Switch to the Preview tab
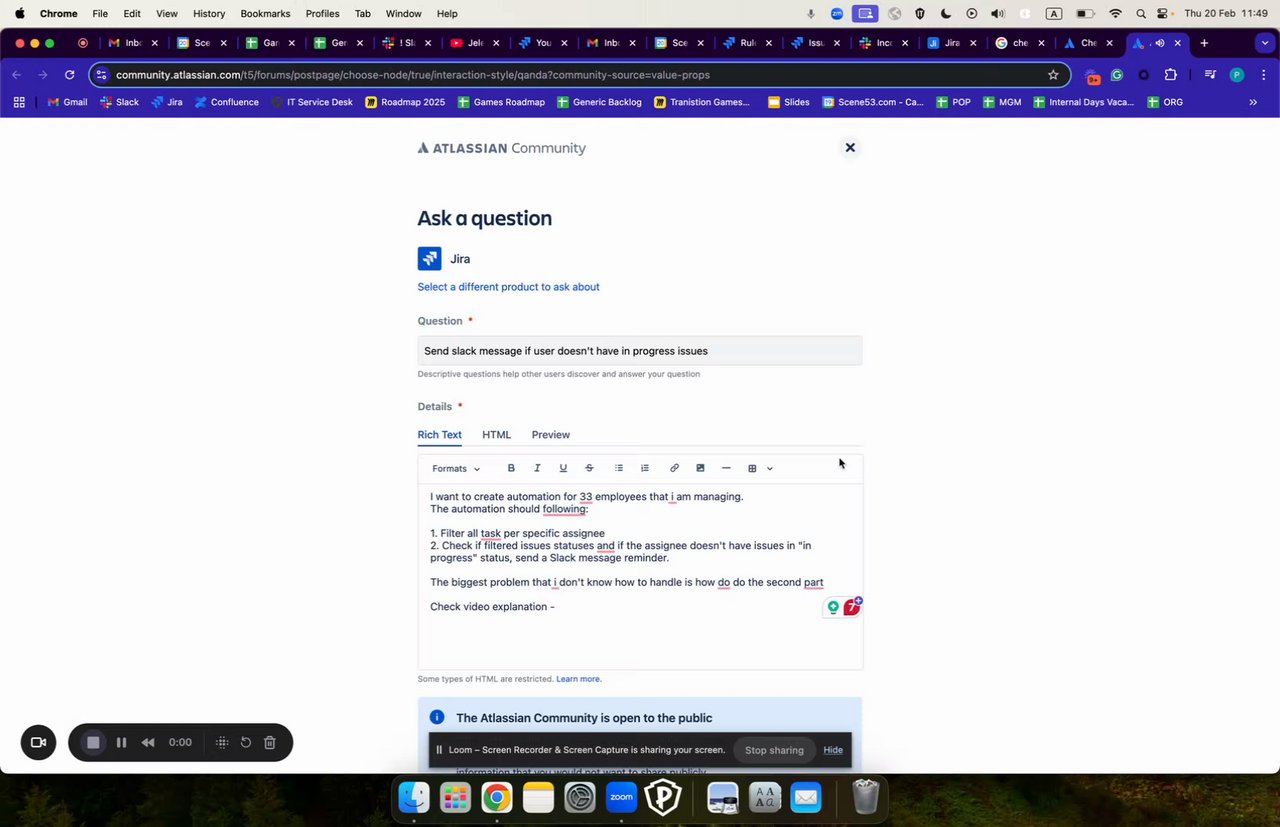 (x=551, y=435)
